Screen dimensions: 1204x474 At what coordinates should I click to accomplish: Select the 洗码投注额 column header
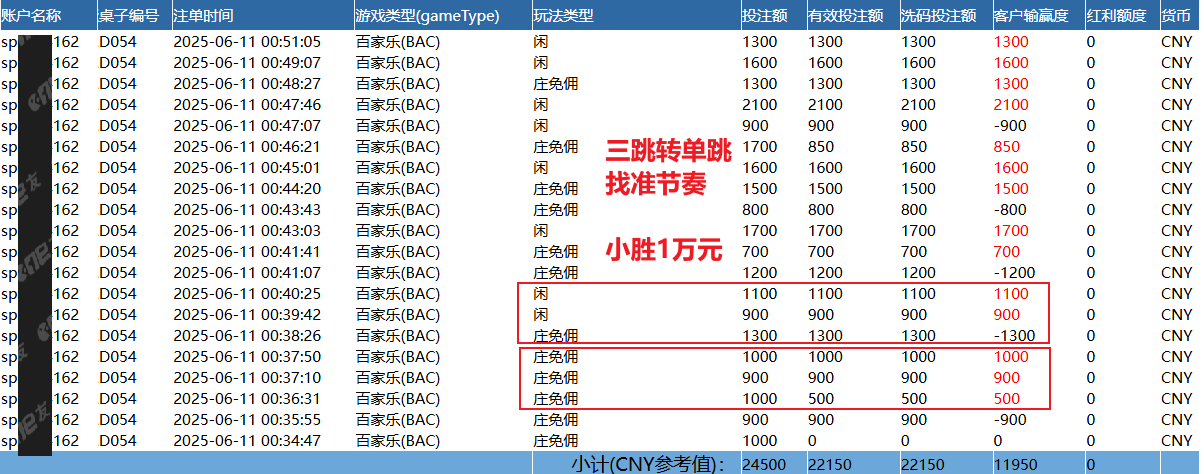[x=939, y=17]
